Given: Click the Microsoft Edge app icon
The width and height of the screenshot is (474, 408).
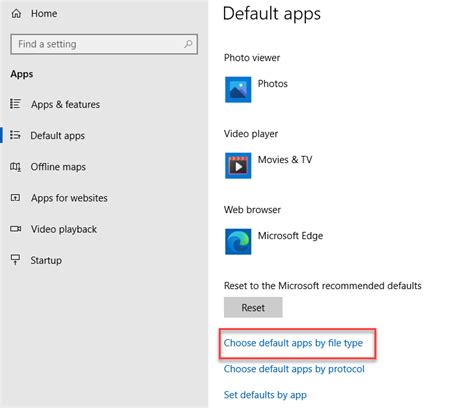Looking at the screenshot, I should (x=238, y=242).
